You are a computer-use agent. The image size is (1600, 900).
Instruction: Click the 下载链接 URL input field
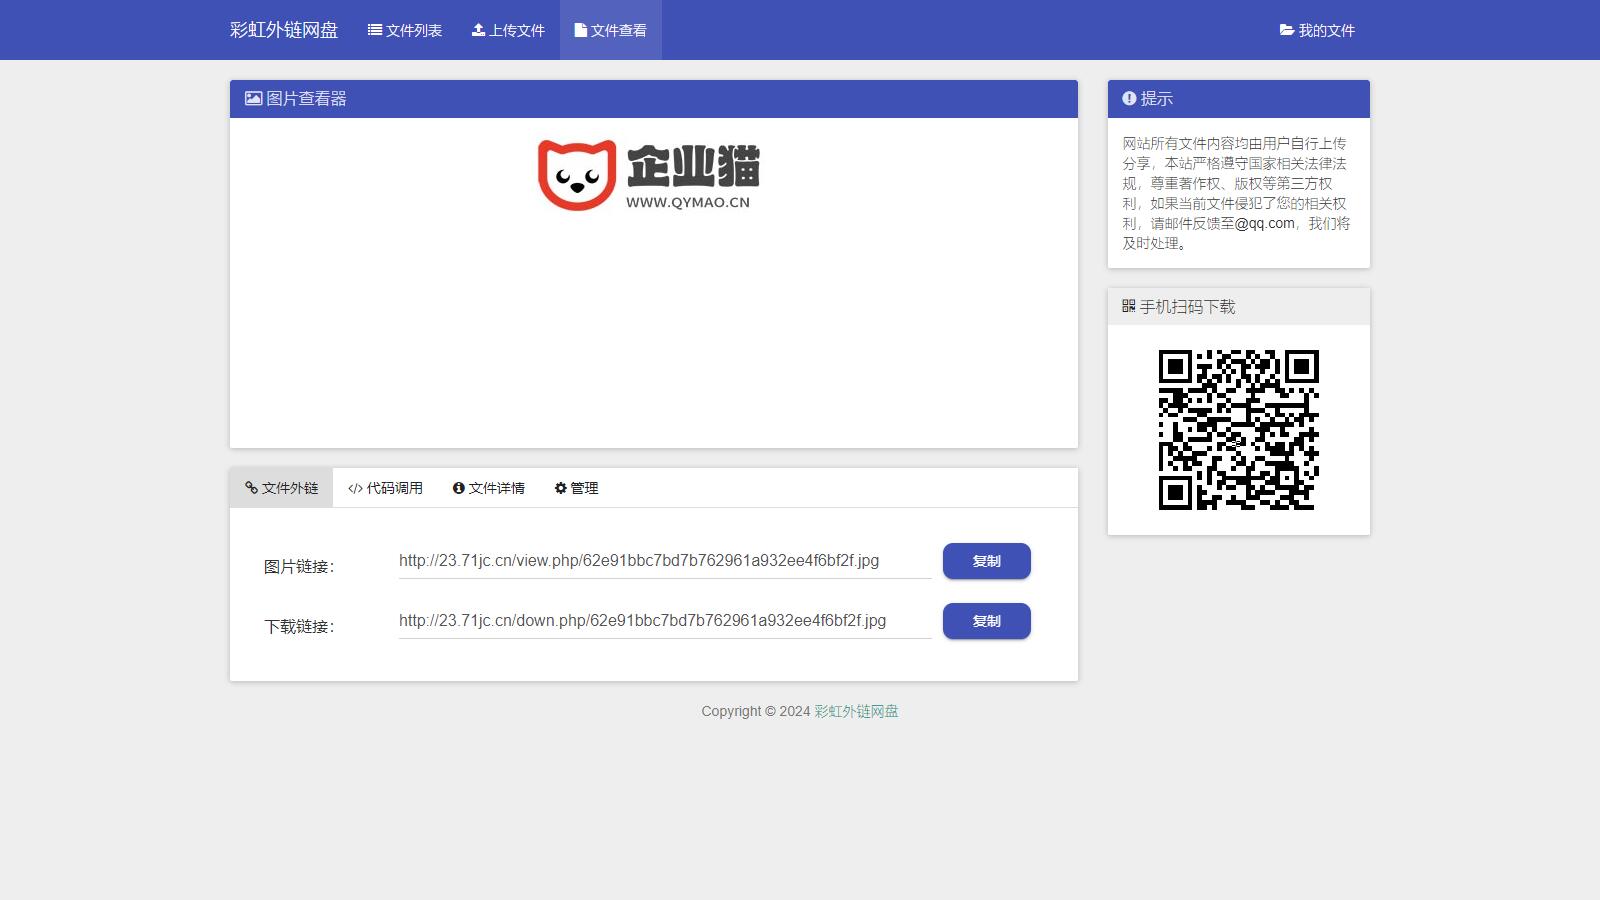click(664, 621)
